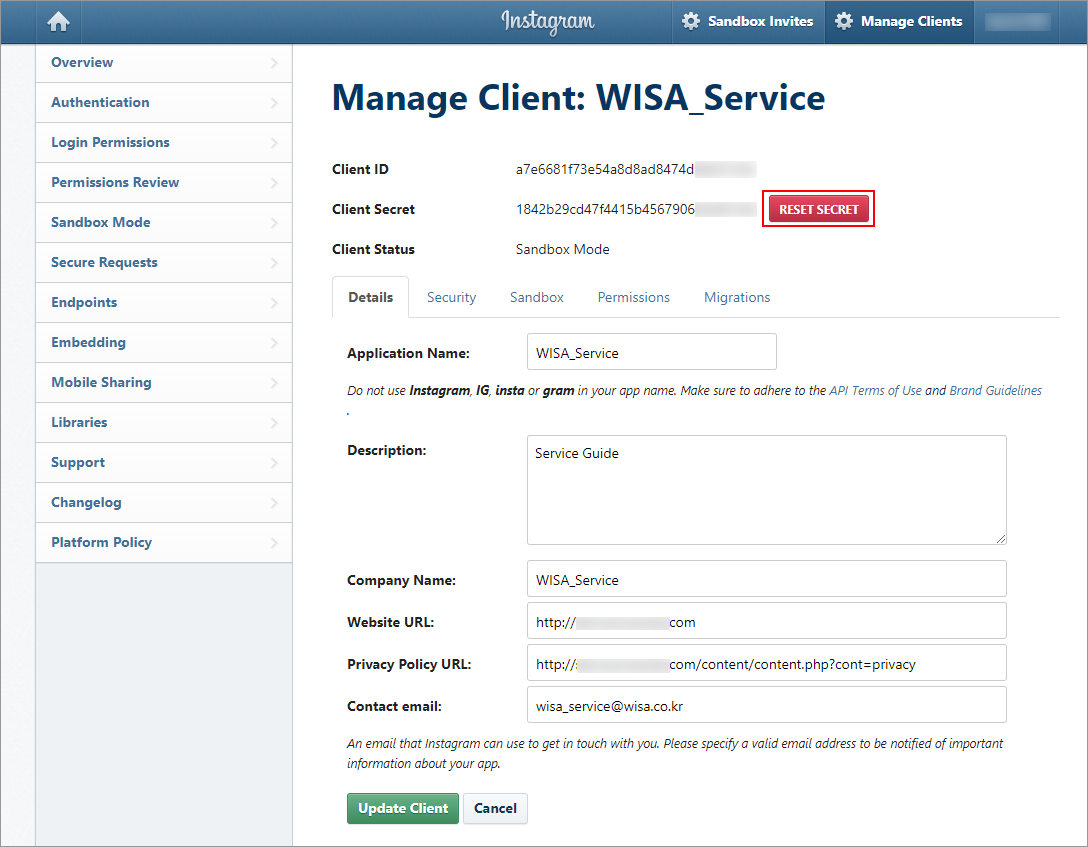Image resolution: width=1088 pixels, height=847 pixels.
Task: Expand the Overview chevron arrow
Action: [x=274, y=63]
